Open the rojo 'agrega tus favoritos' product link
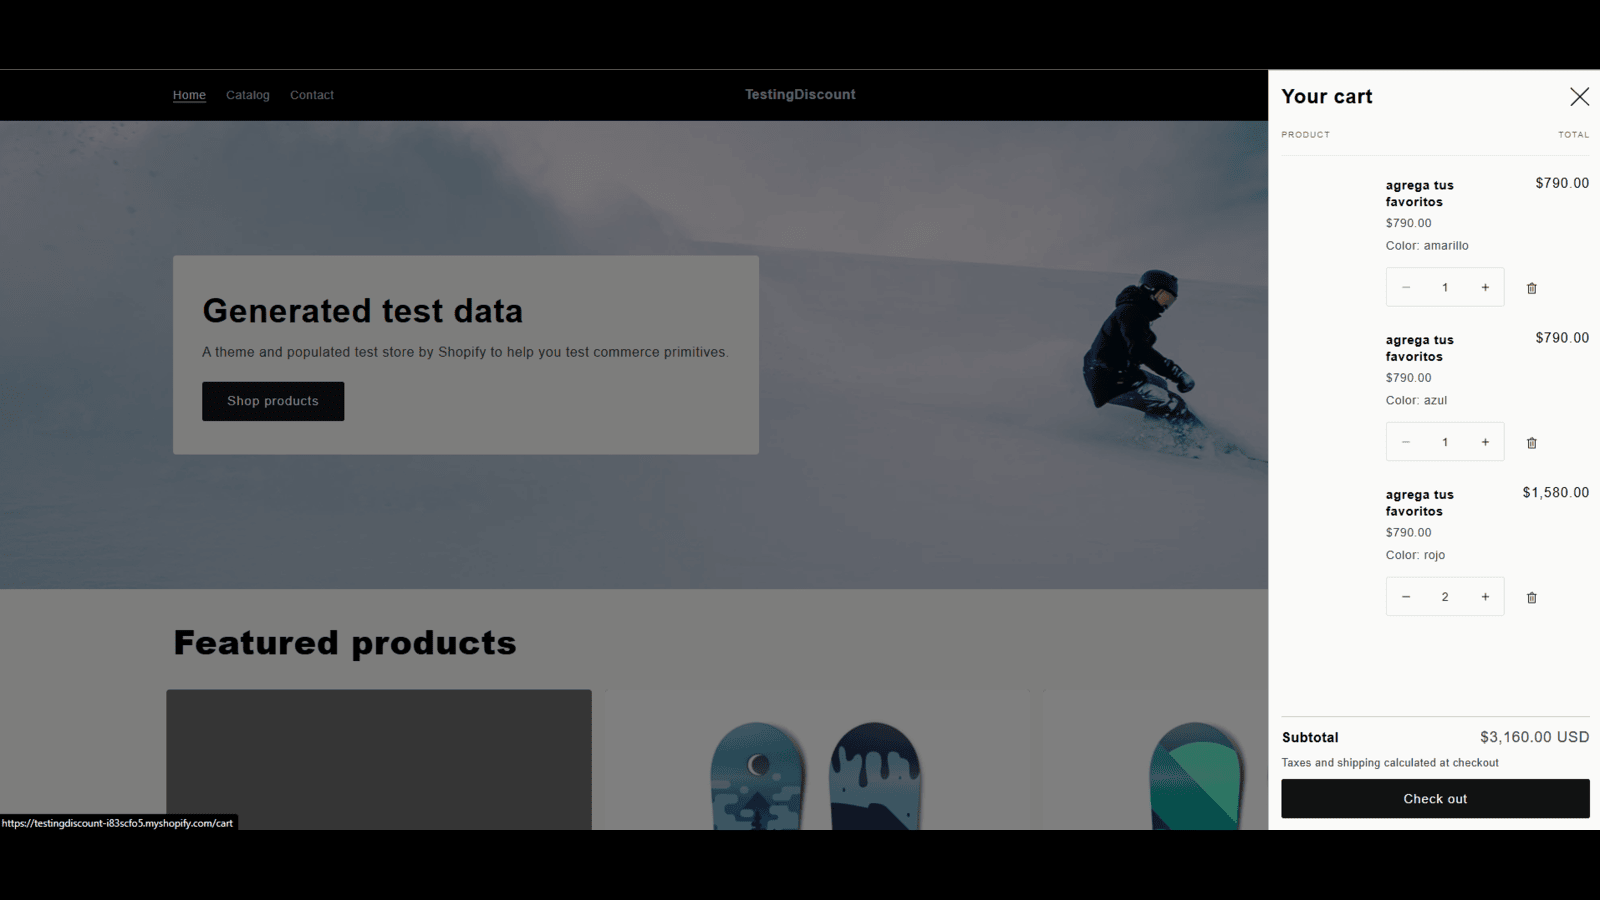The image size is (1600, 900). [1420, 503]
